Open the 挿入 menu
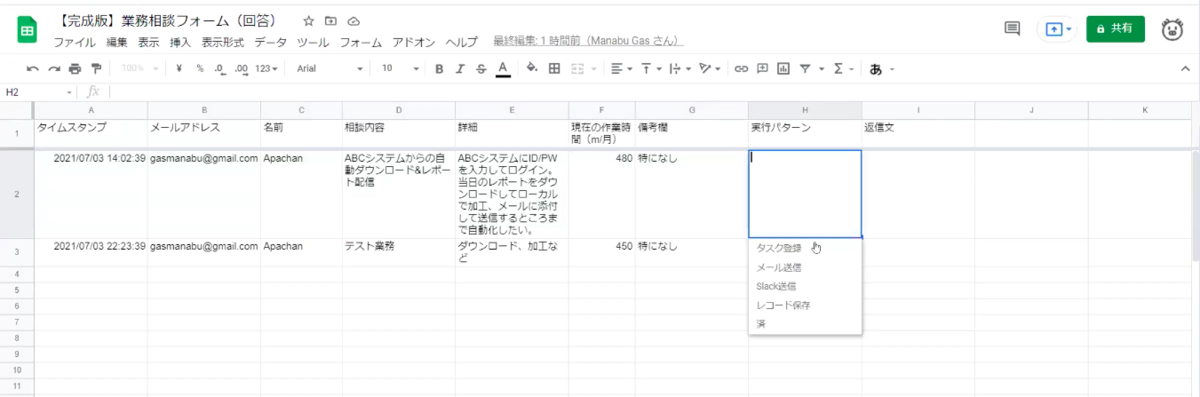 point(181,42)
